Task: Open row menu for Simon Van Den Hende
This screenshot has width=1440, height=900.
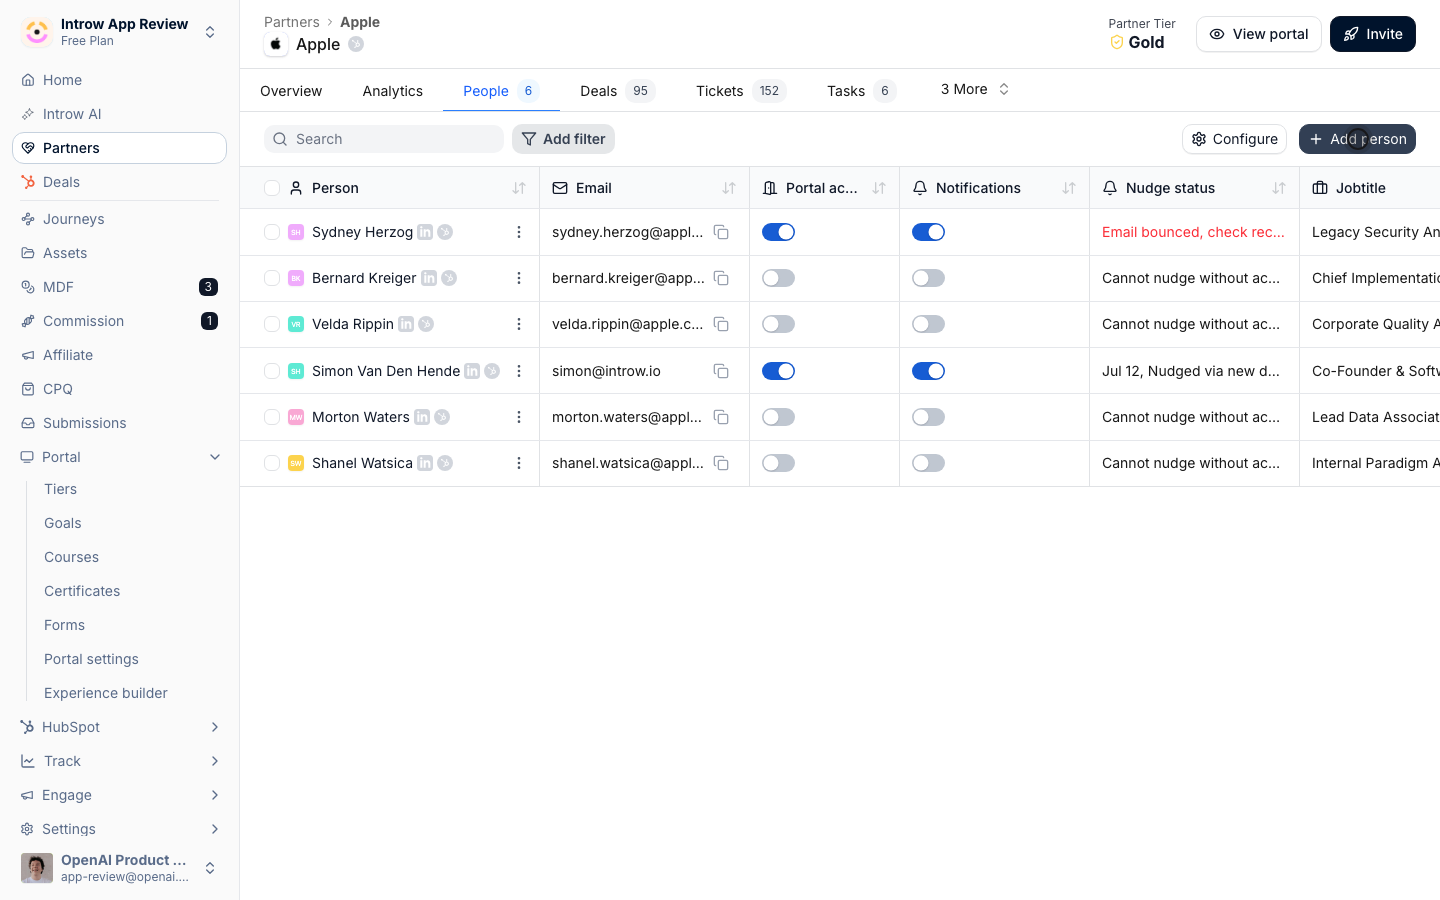Action: (x=519, y=371)
